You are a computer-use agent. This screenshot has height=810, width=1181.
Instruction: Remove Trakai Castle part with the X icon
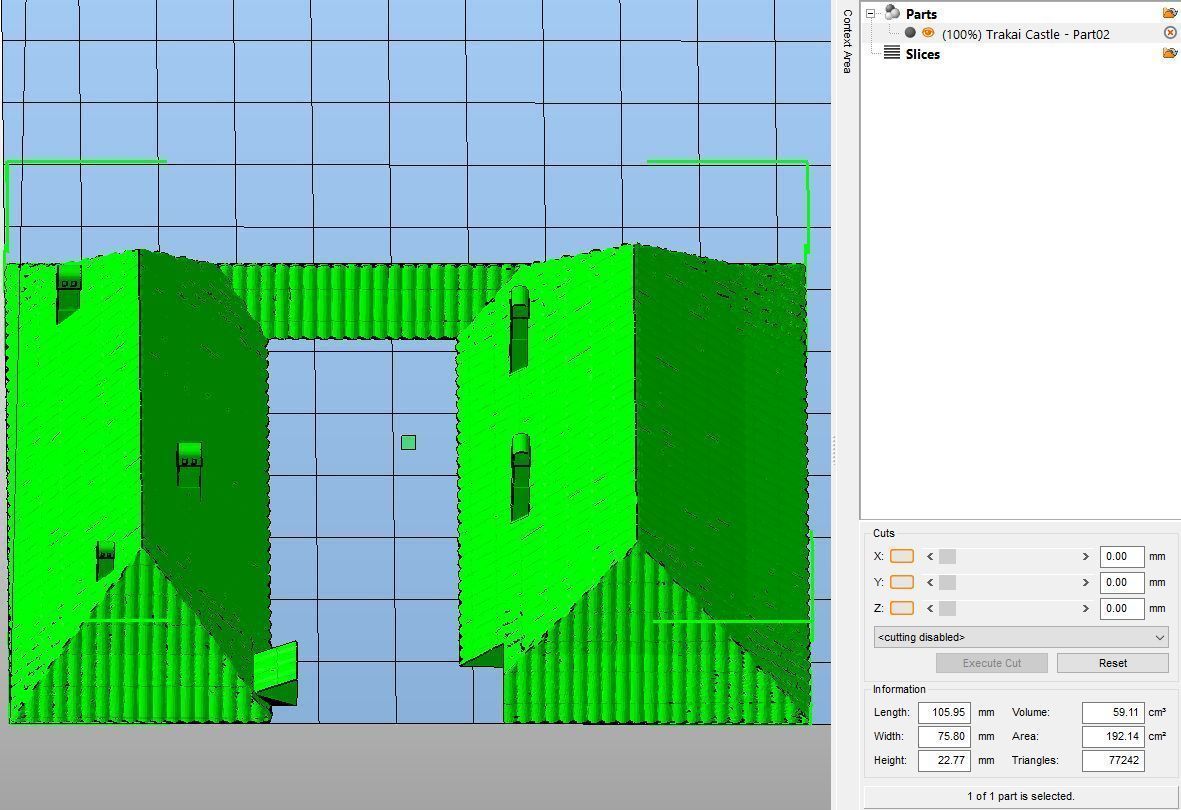tap(1170, 32)
